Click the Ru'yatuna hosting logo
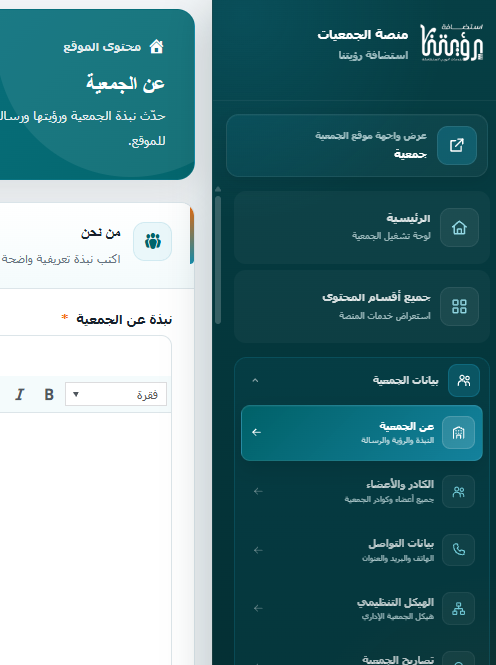Screen dimensions: 496x665 click(451, 42)
